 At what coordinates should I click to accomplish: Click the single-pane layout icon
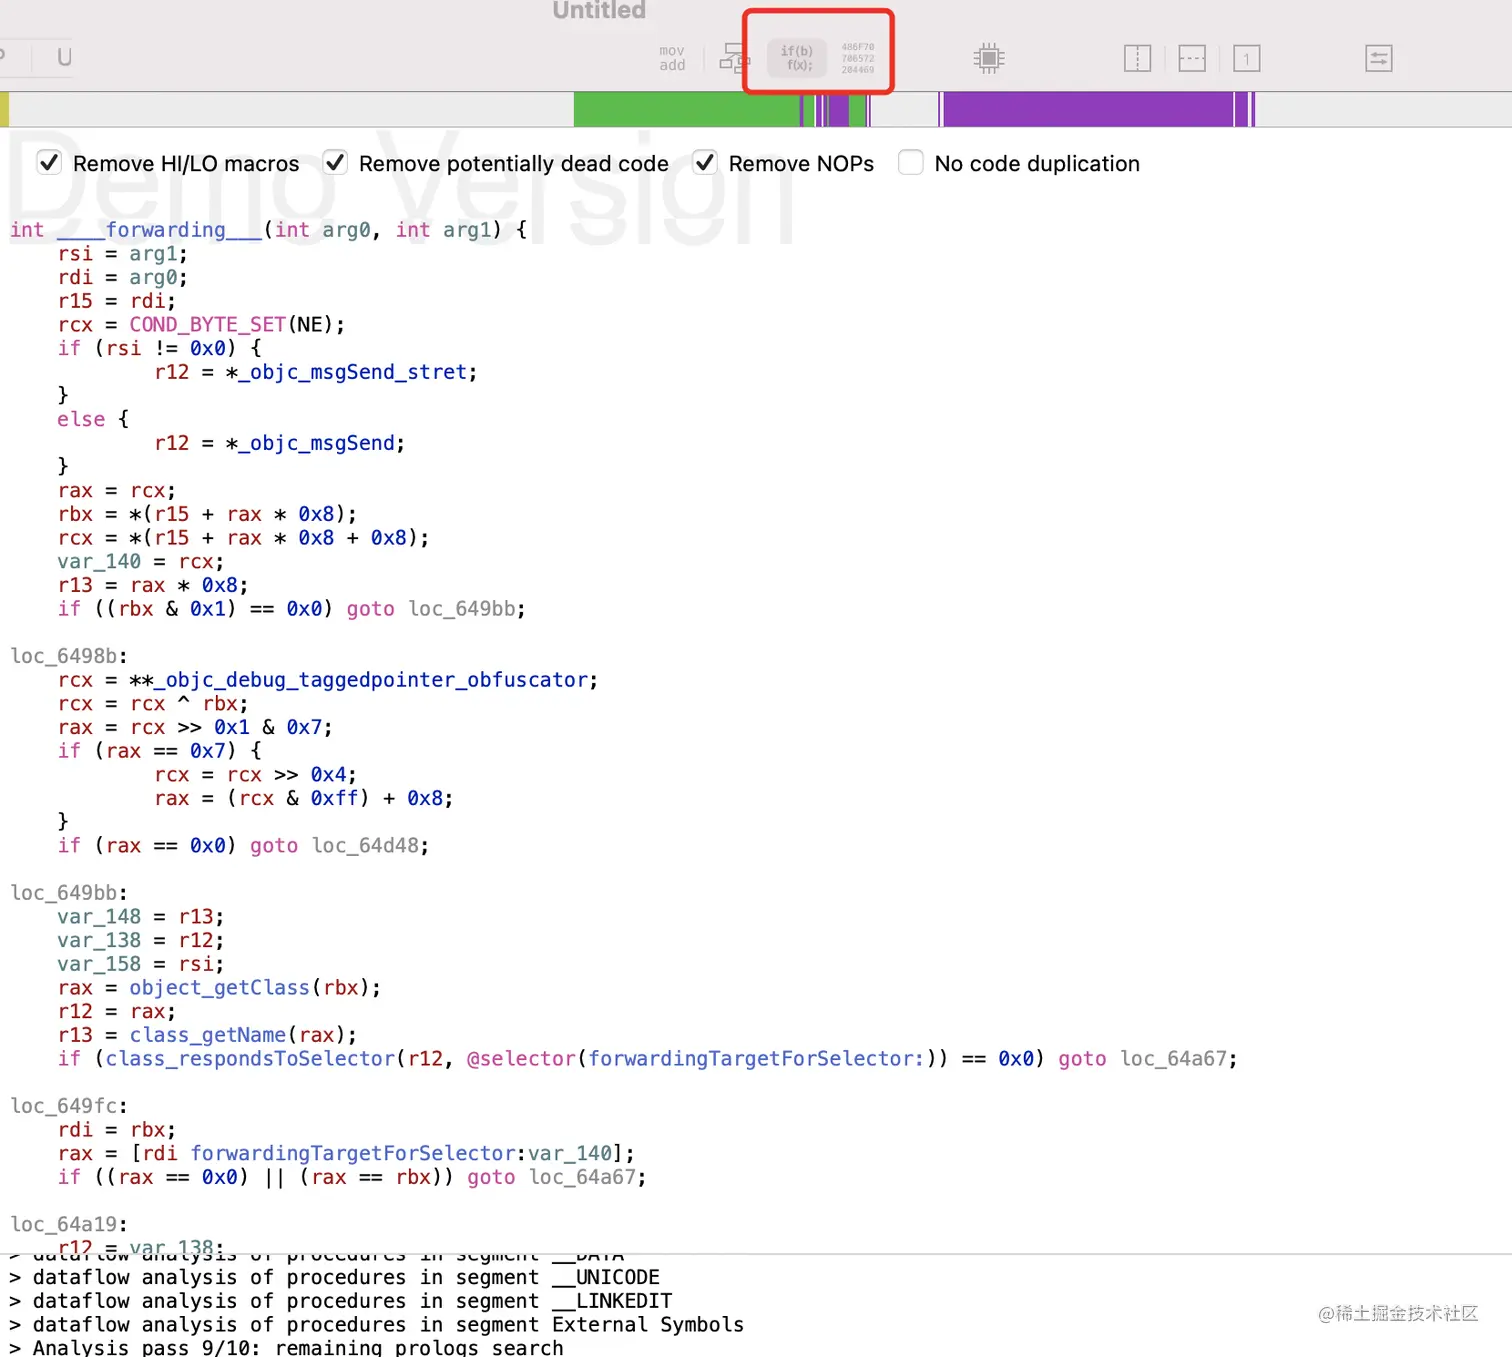(x=1246, y=58)
